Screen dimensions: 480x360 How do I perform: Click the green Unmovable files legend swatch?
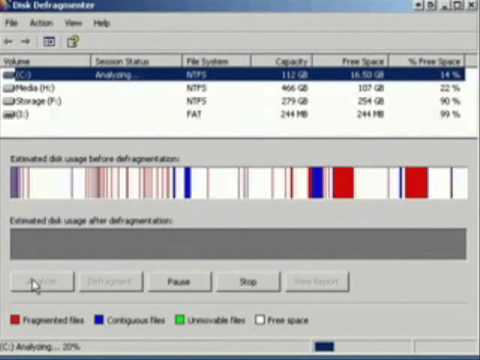(x=180, y=320)
